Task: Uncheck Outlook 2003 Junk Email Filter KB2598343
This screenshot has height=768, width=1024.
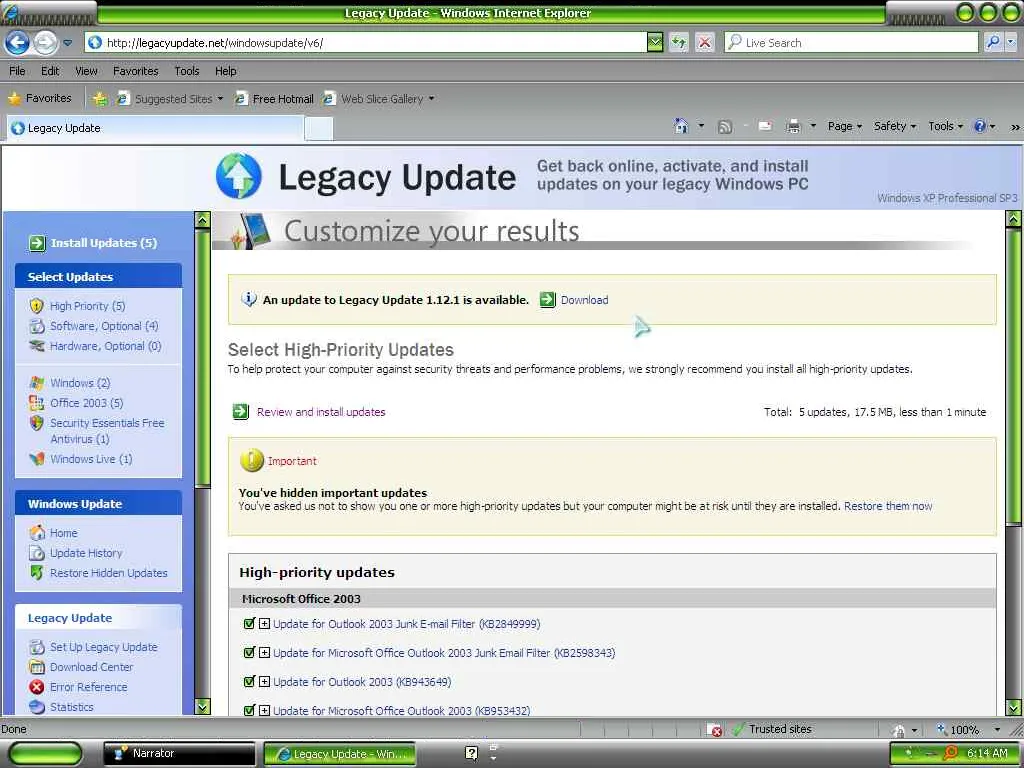Action: 249,652
